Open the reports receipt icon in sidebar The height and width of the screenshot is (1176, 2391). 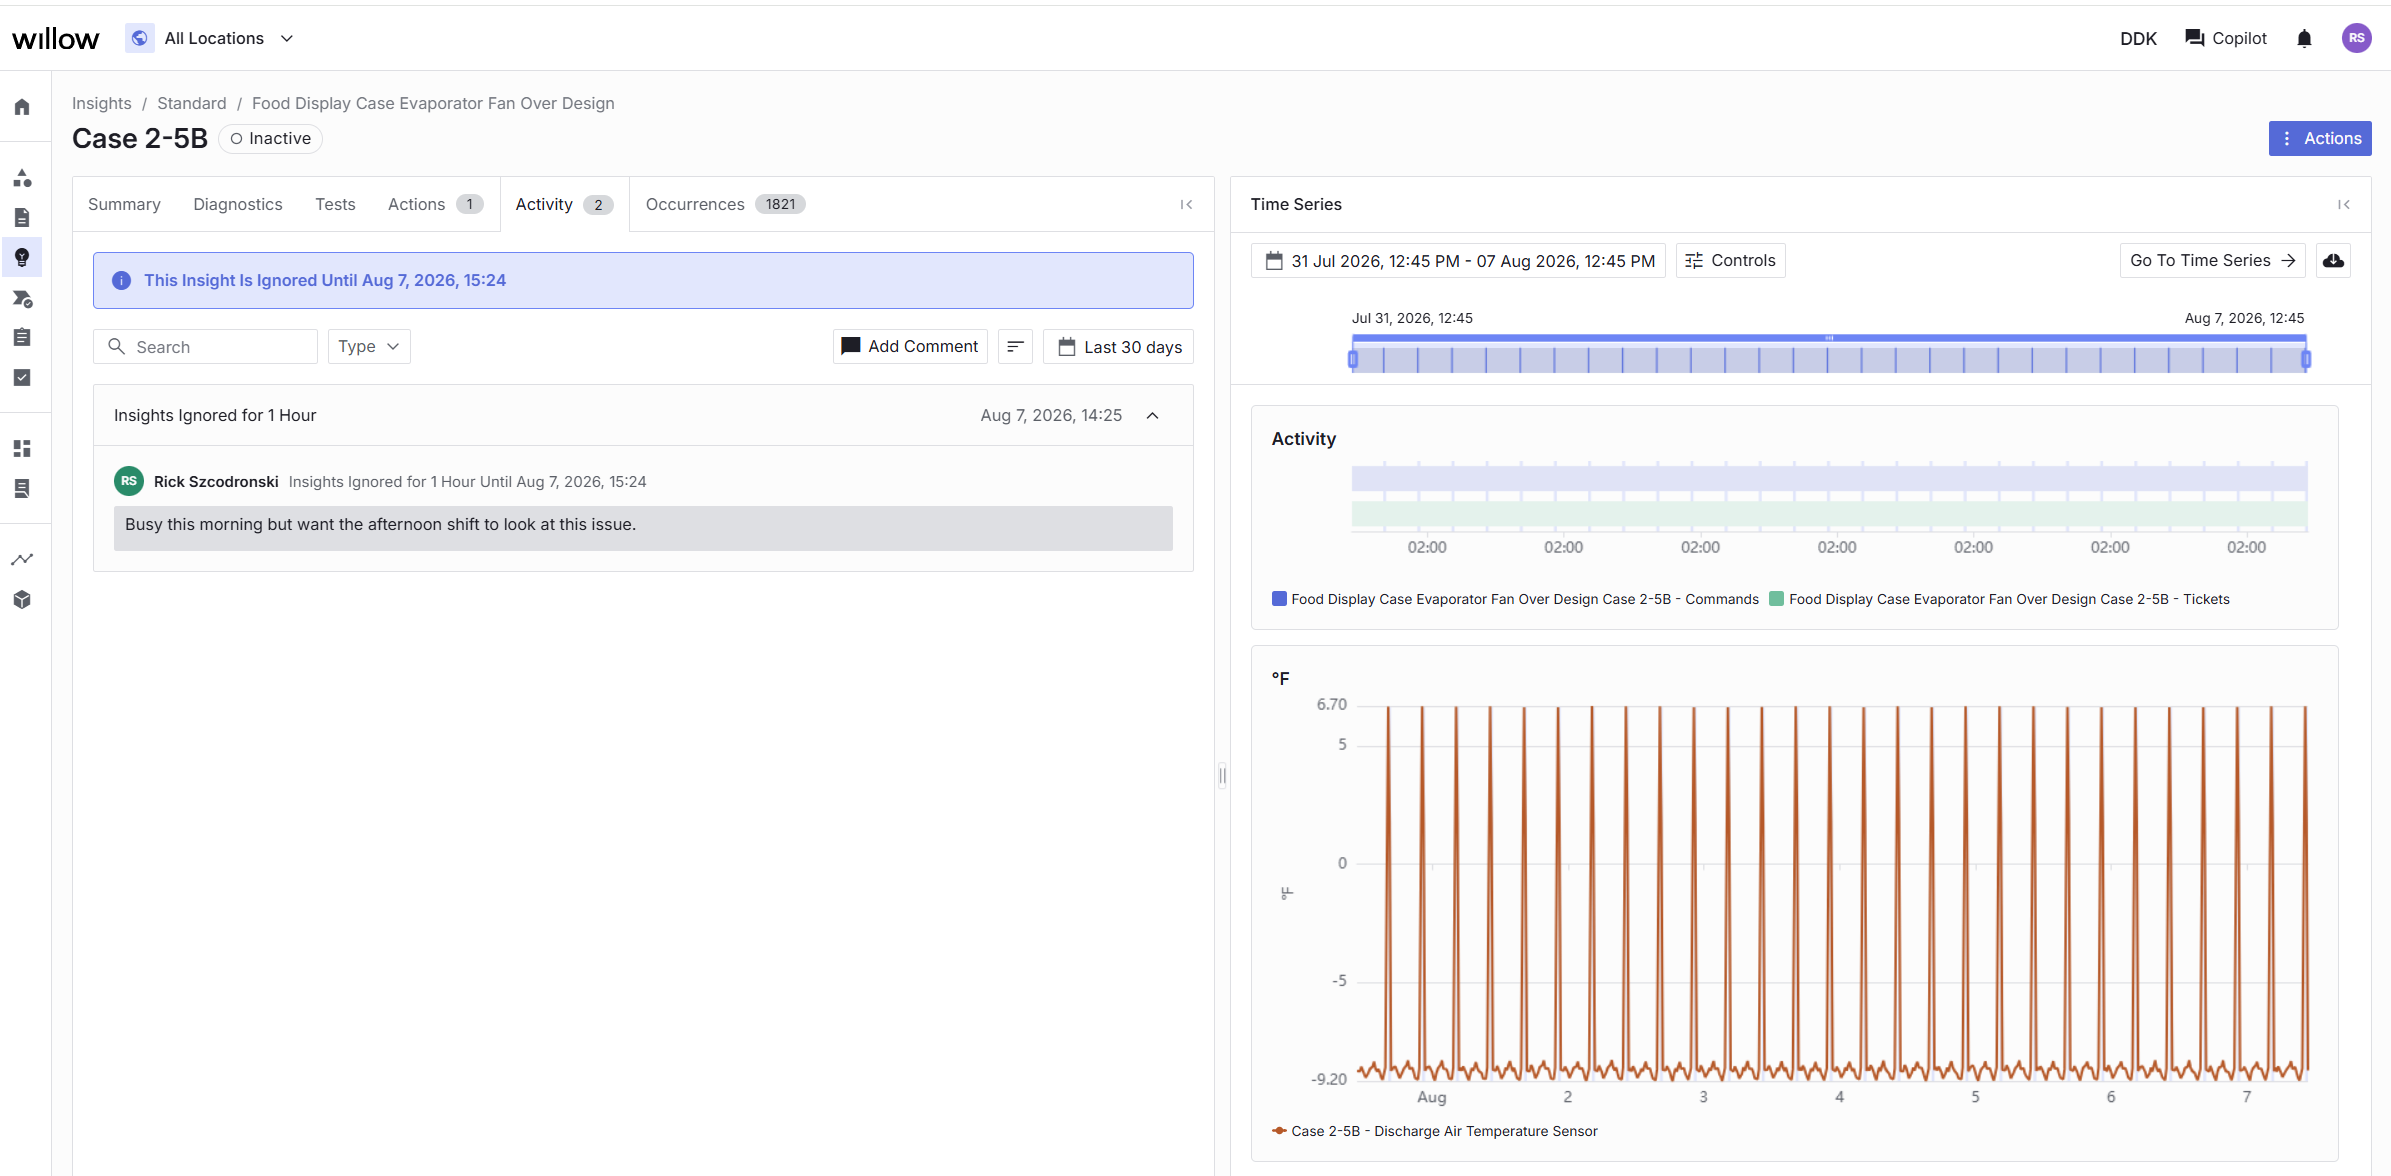pos(22,488)
